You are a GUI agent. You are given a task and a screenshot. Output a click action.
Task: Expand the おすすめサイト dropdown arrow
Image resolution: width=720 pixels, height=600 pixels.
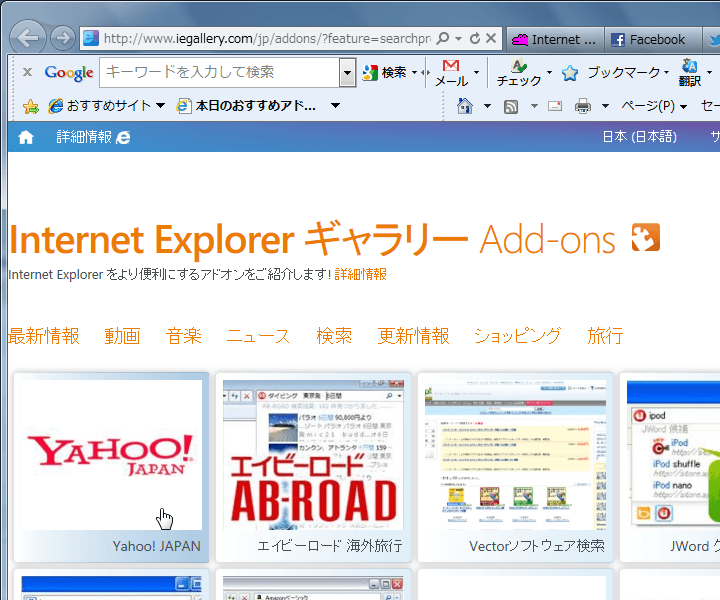click(x=160, y=106)
